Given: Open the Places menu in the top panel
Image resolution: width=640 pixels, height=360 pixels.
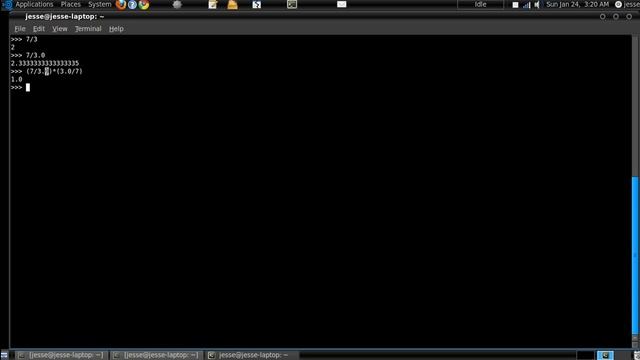Looking at the screenshot, I should 71,4.
